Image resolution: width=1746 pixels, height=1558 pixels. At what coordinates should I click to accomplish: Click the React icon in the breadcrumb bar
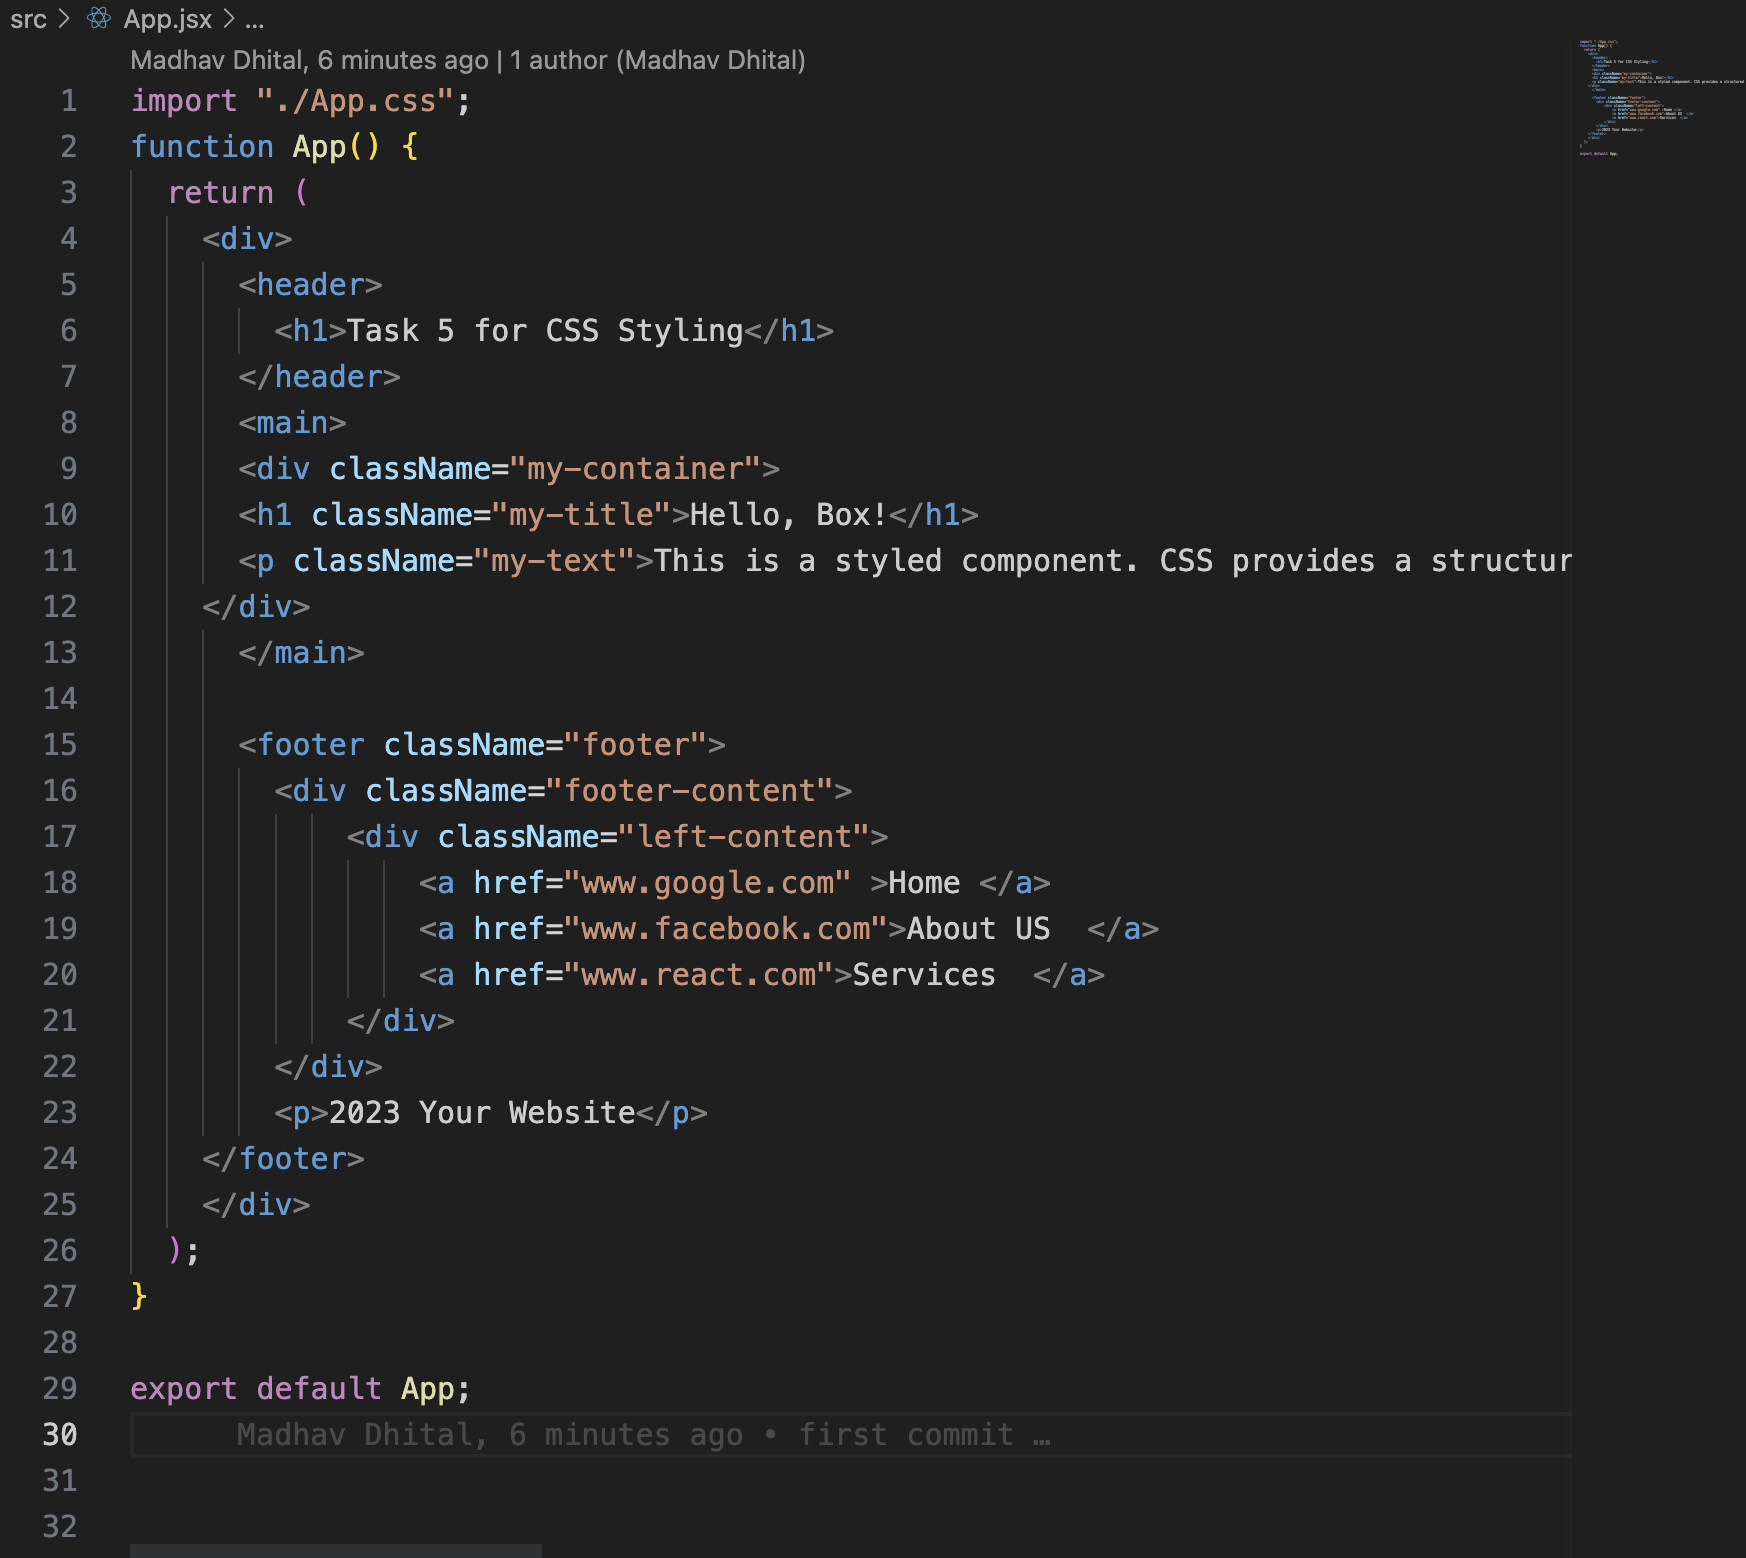(x=98, y=18)
